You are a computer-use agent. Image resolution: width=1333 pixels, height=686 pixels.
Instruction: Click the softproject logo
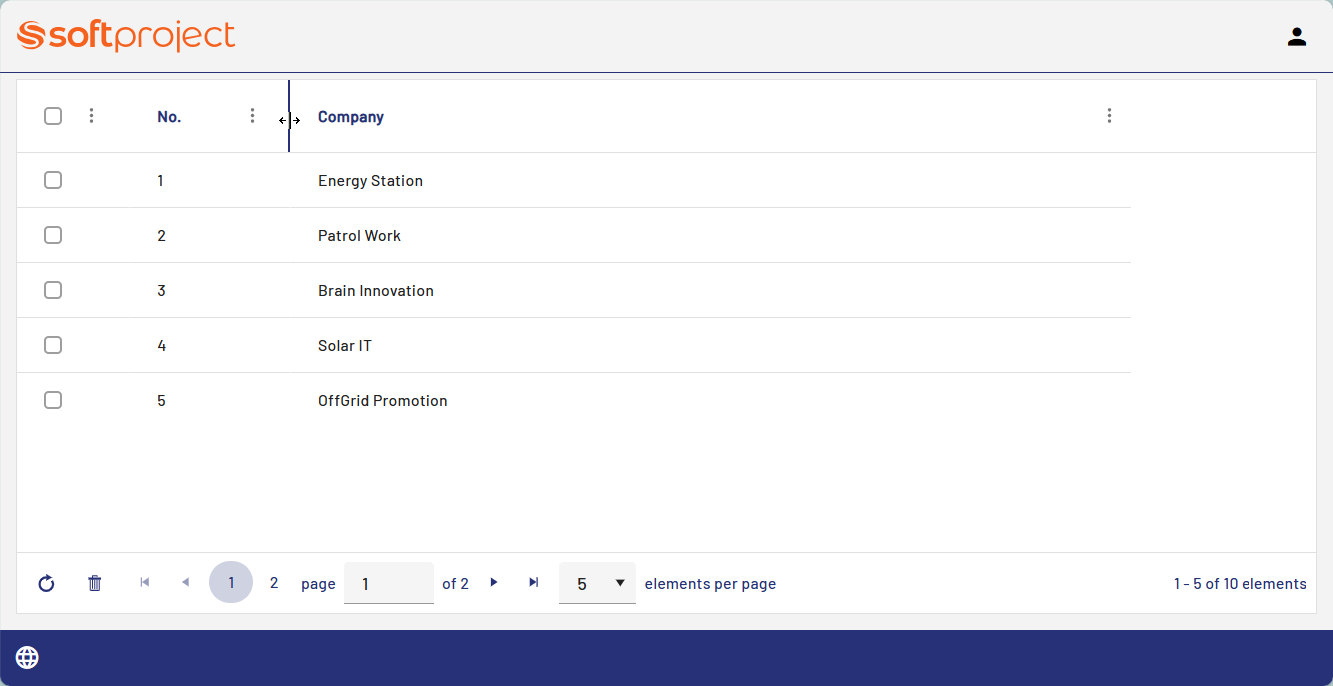click(126, 36)
